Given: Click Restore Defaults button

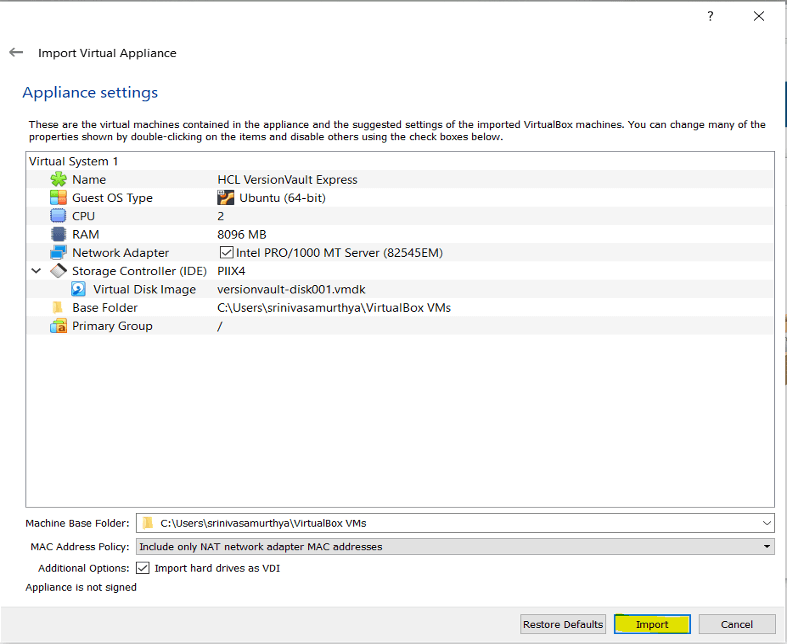Looking at the screenshot, I should (563, 624).
